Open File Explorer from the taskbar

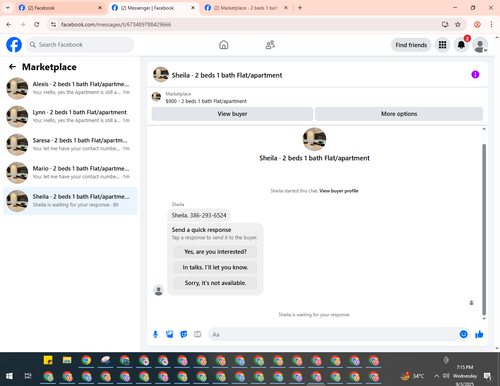pyautogui.click(x=67, y=360)
